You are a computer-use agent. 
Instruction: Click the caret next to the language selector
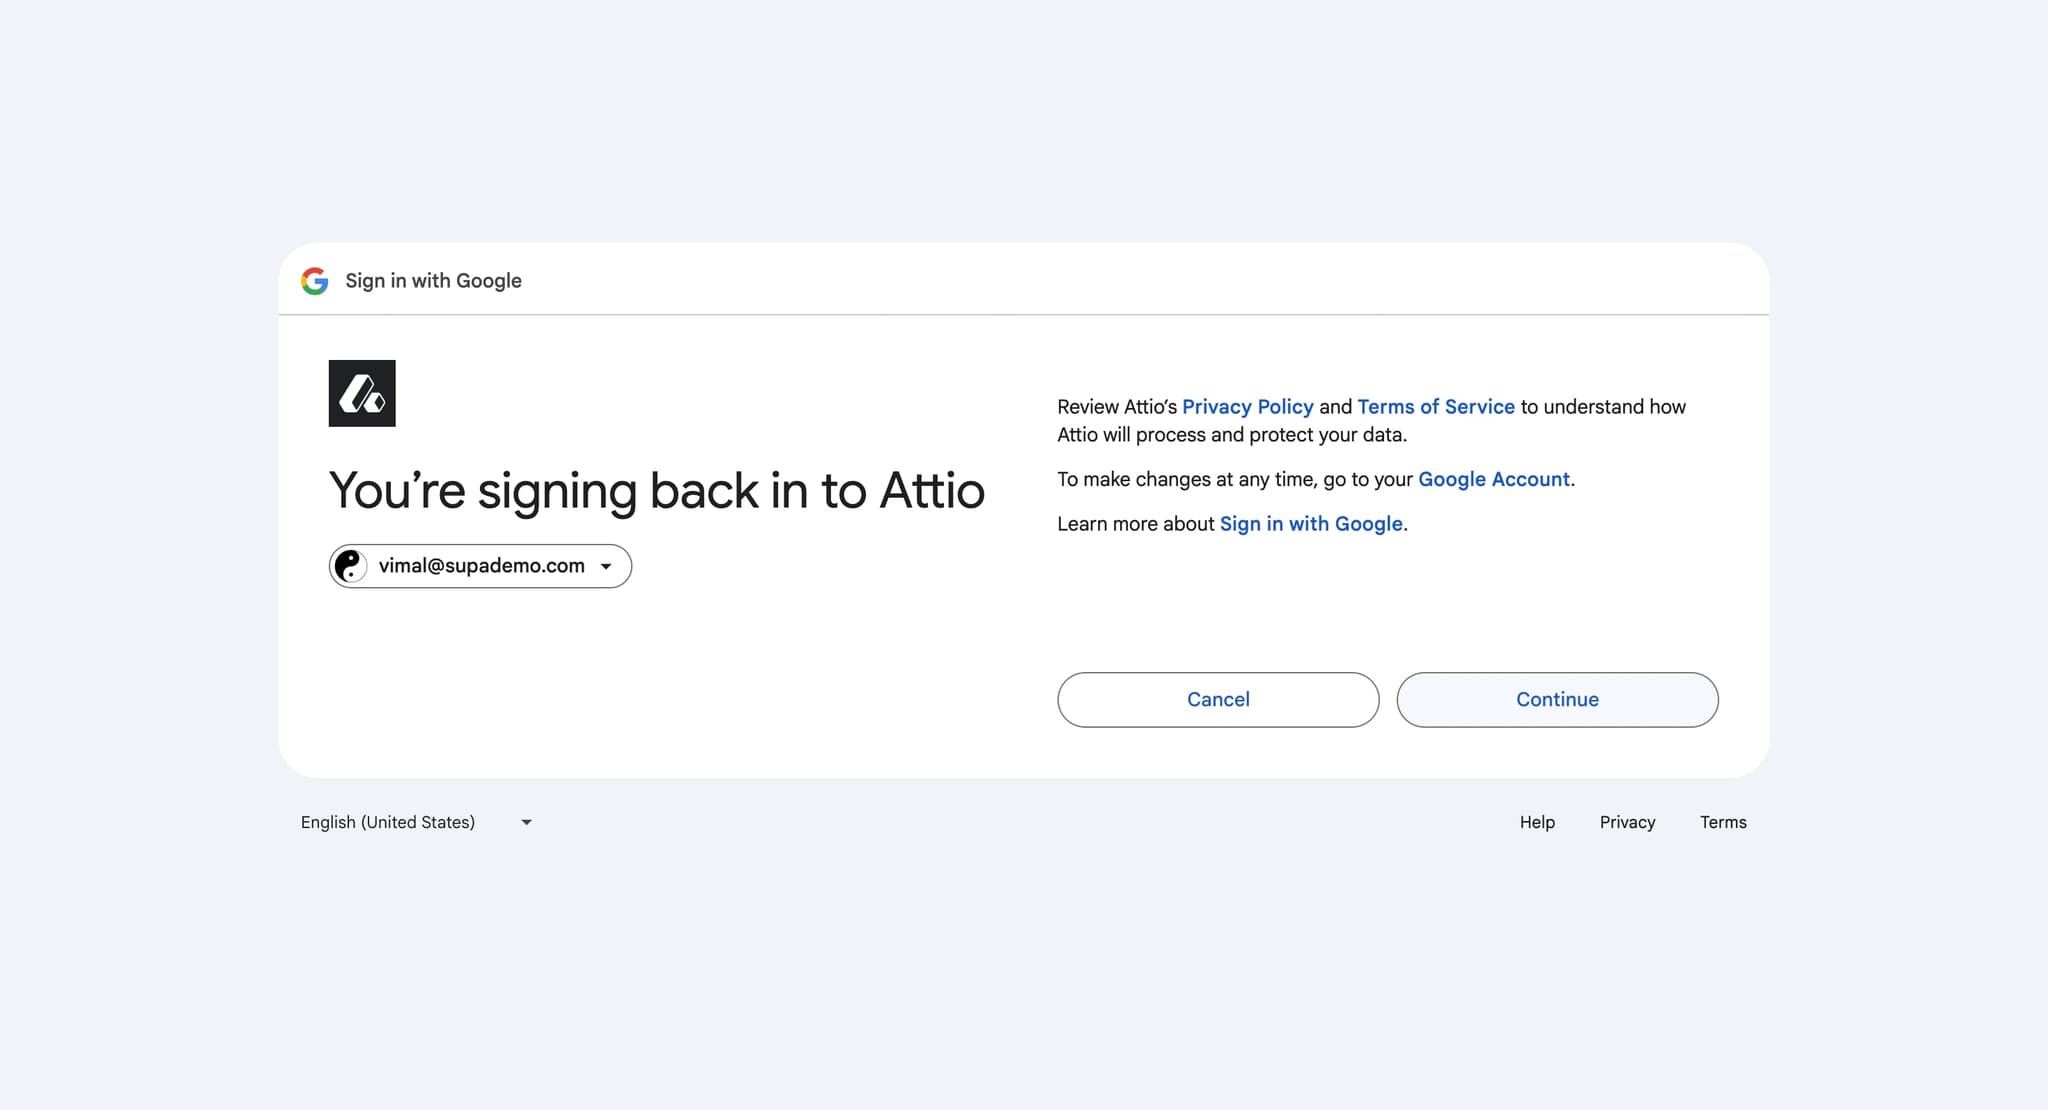(x=527, y=822)
